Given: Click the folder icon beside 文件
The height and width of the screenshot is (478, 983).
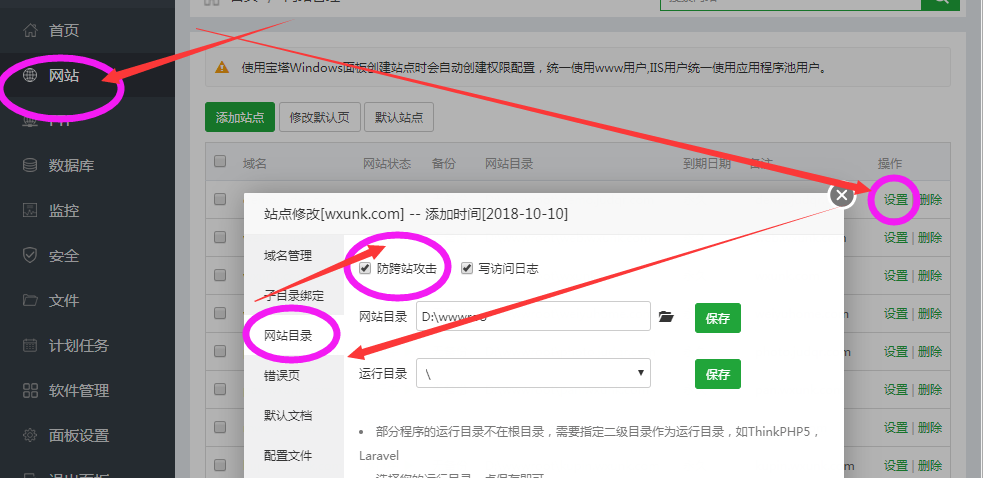Looking at the screenshot, I should point(30,301).
